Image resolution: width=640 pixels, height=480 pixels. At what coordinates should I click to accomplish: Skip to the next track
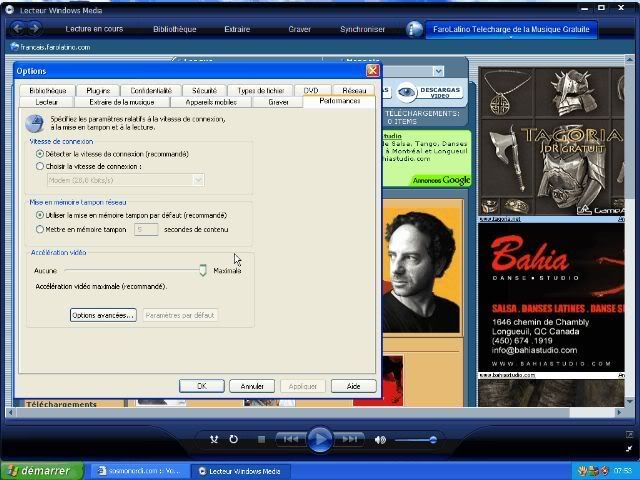pyautogui.click(x=349, y=439)
